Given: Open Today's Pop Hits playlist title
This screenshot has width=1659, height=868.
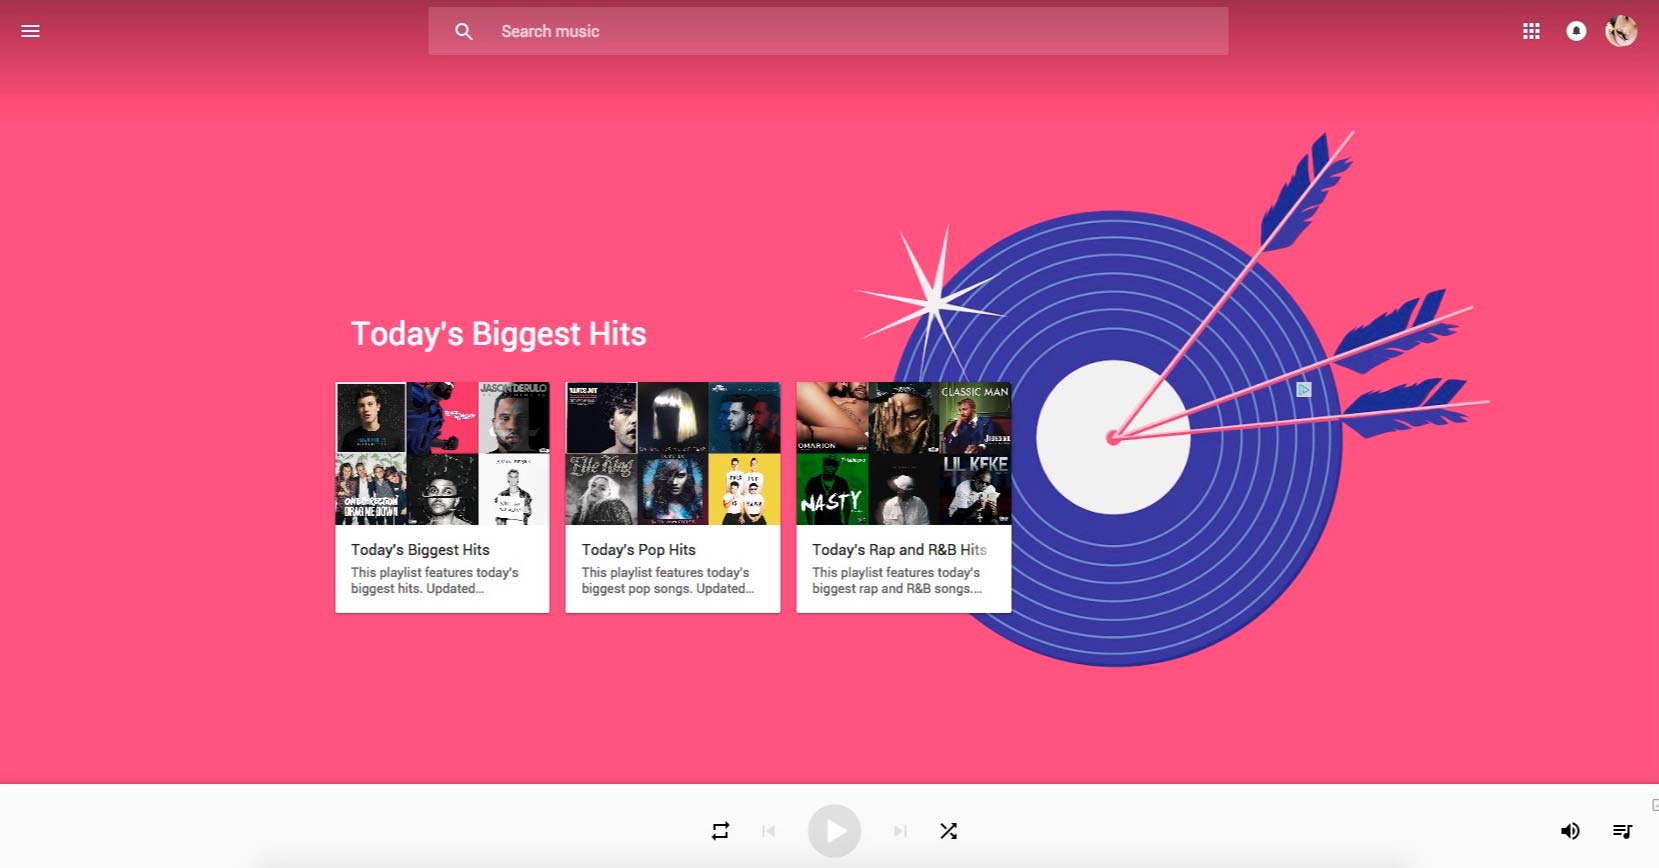Looking at the screenshot, I should tap(638, 550).
